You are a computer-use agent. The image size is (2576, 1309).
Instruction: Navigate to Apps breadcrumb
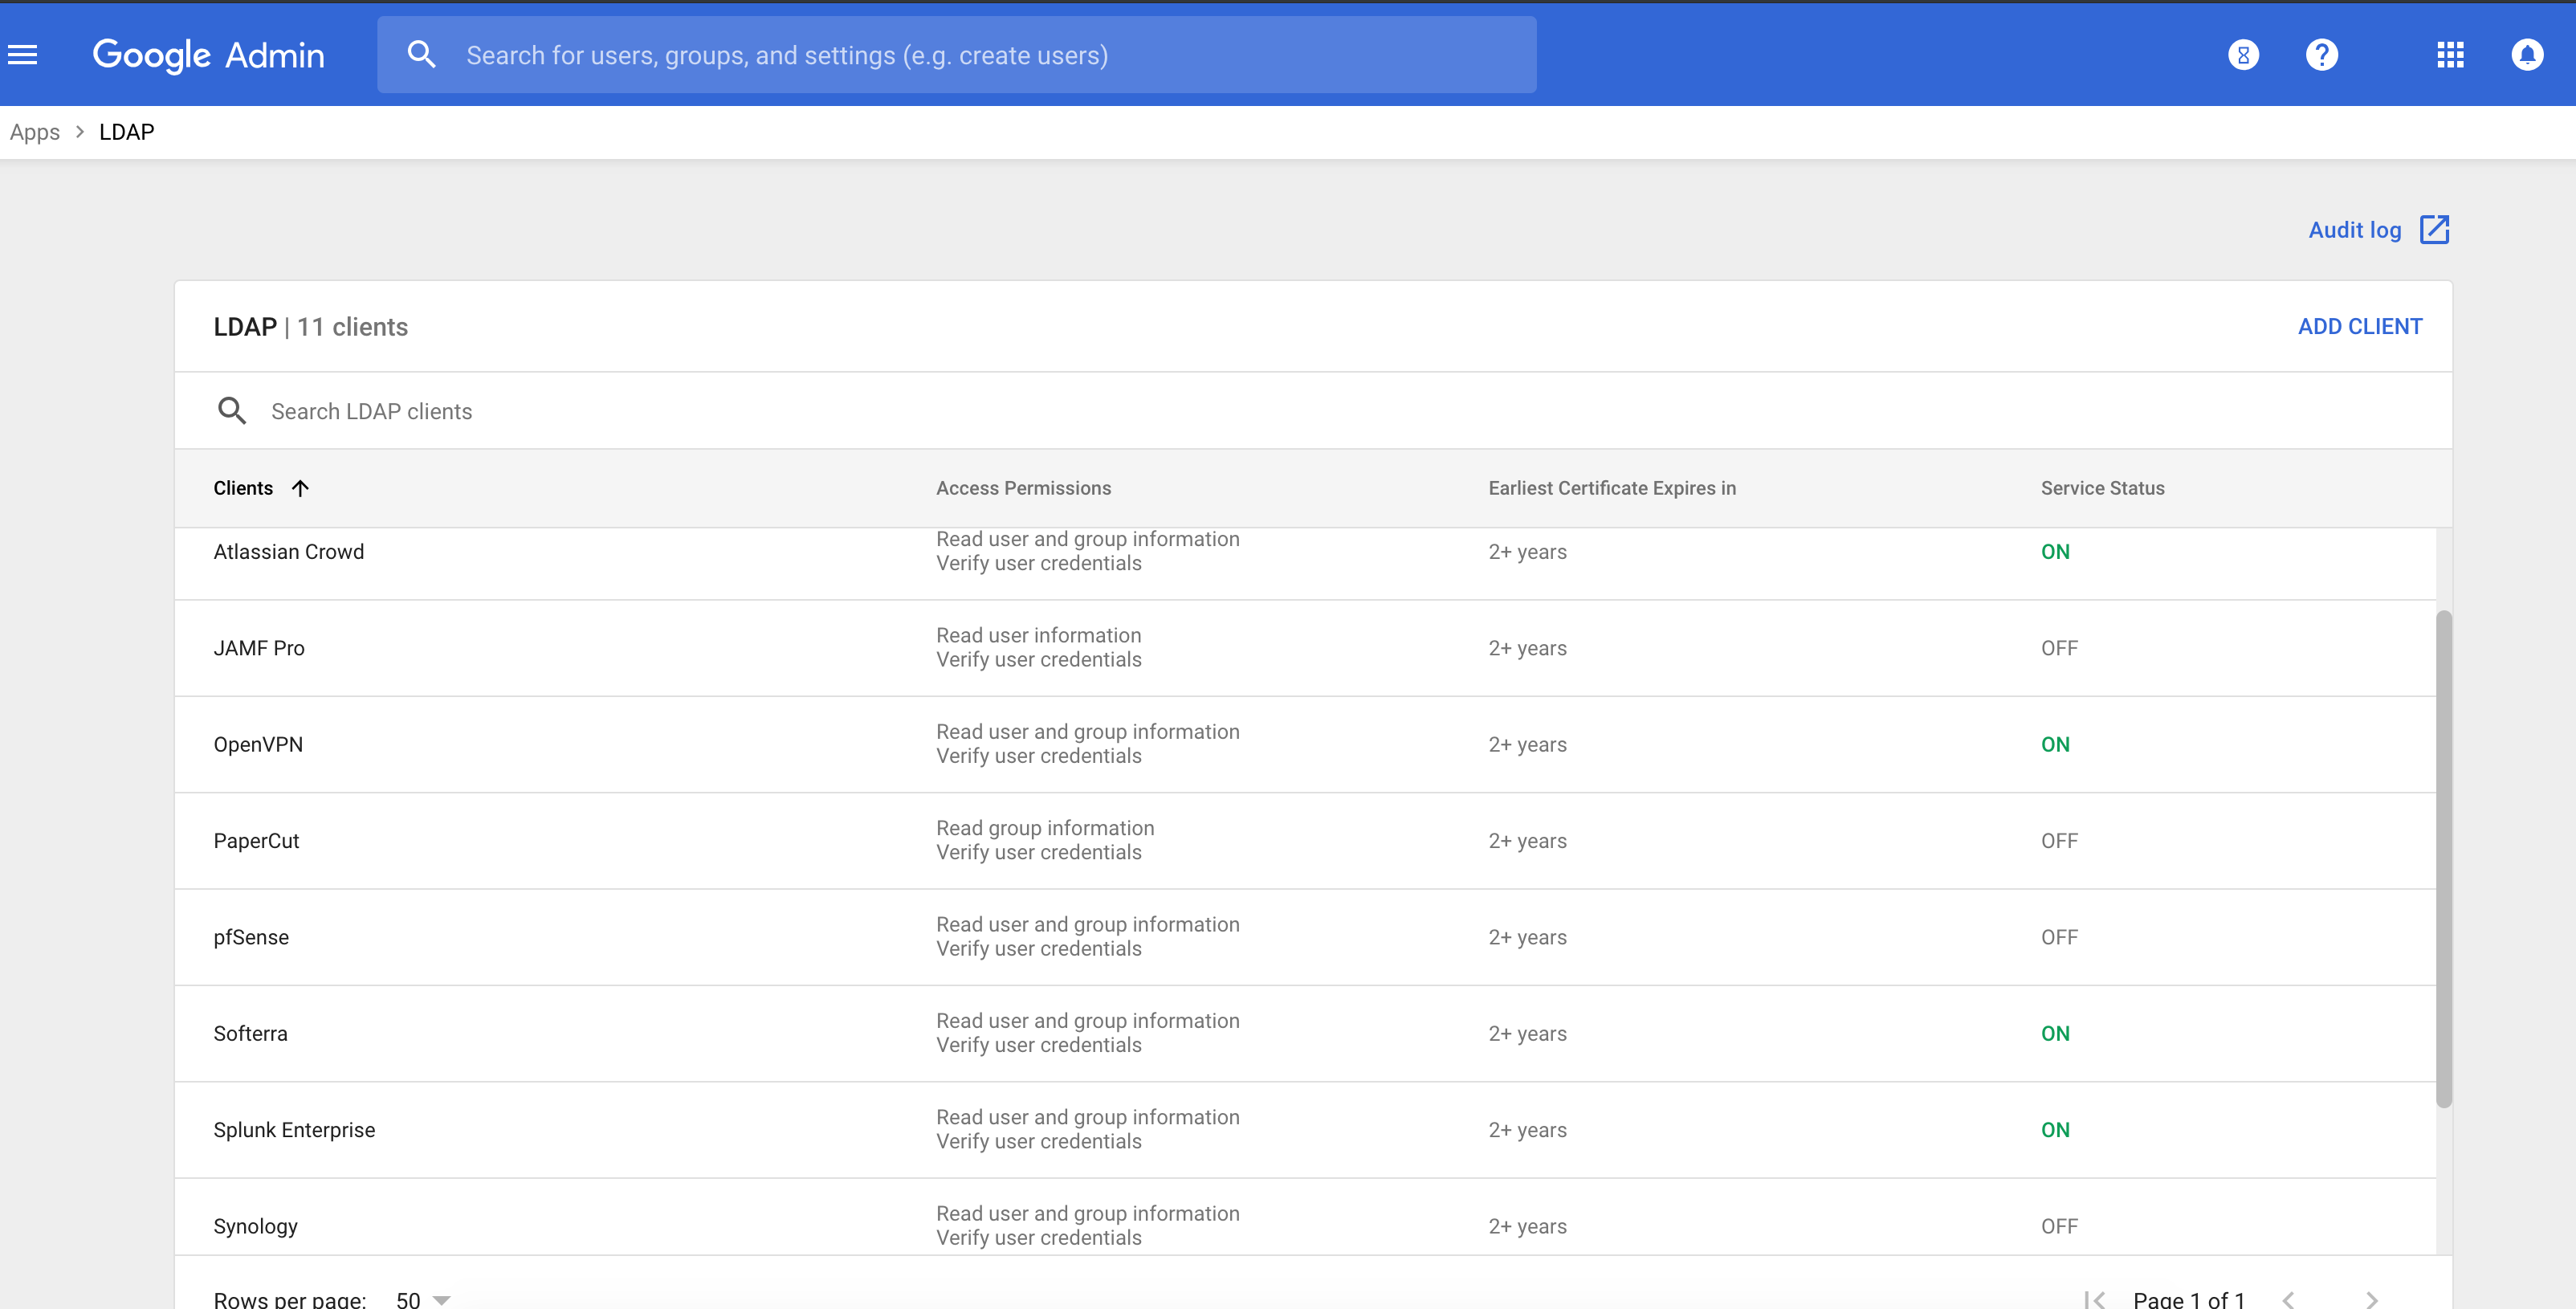[35, 132]
